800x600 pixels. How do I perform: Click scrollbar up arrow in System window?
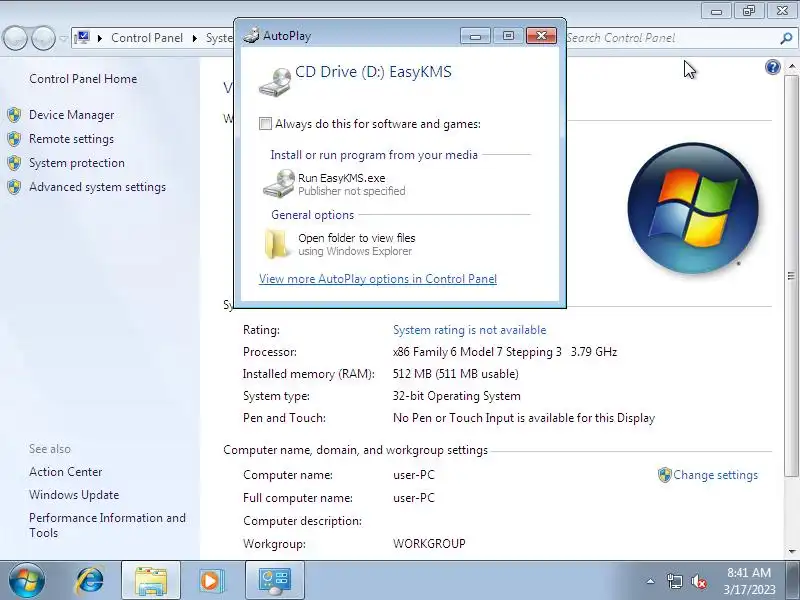[791, 67]
